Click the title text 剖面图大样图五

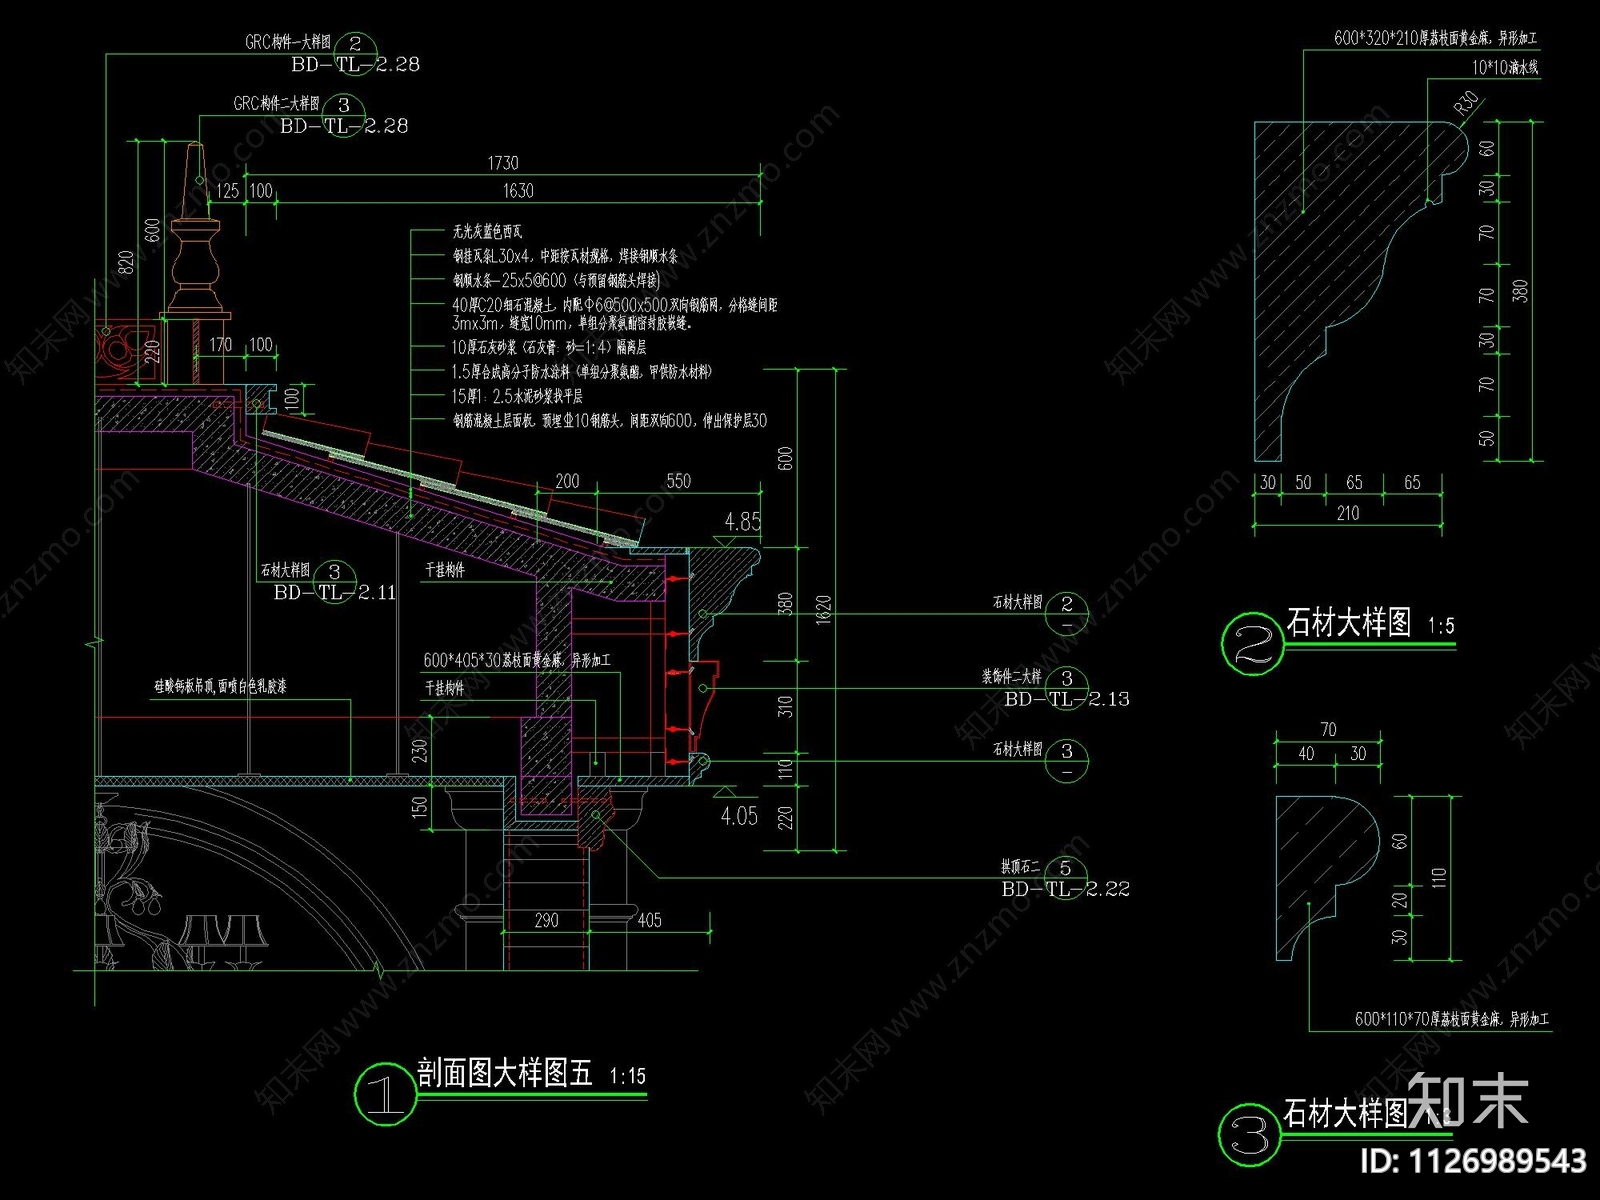coord(505,1074)
